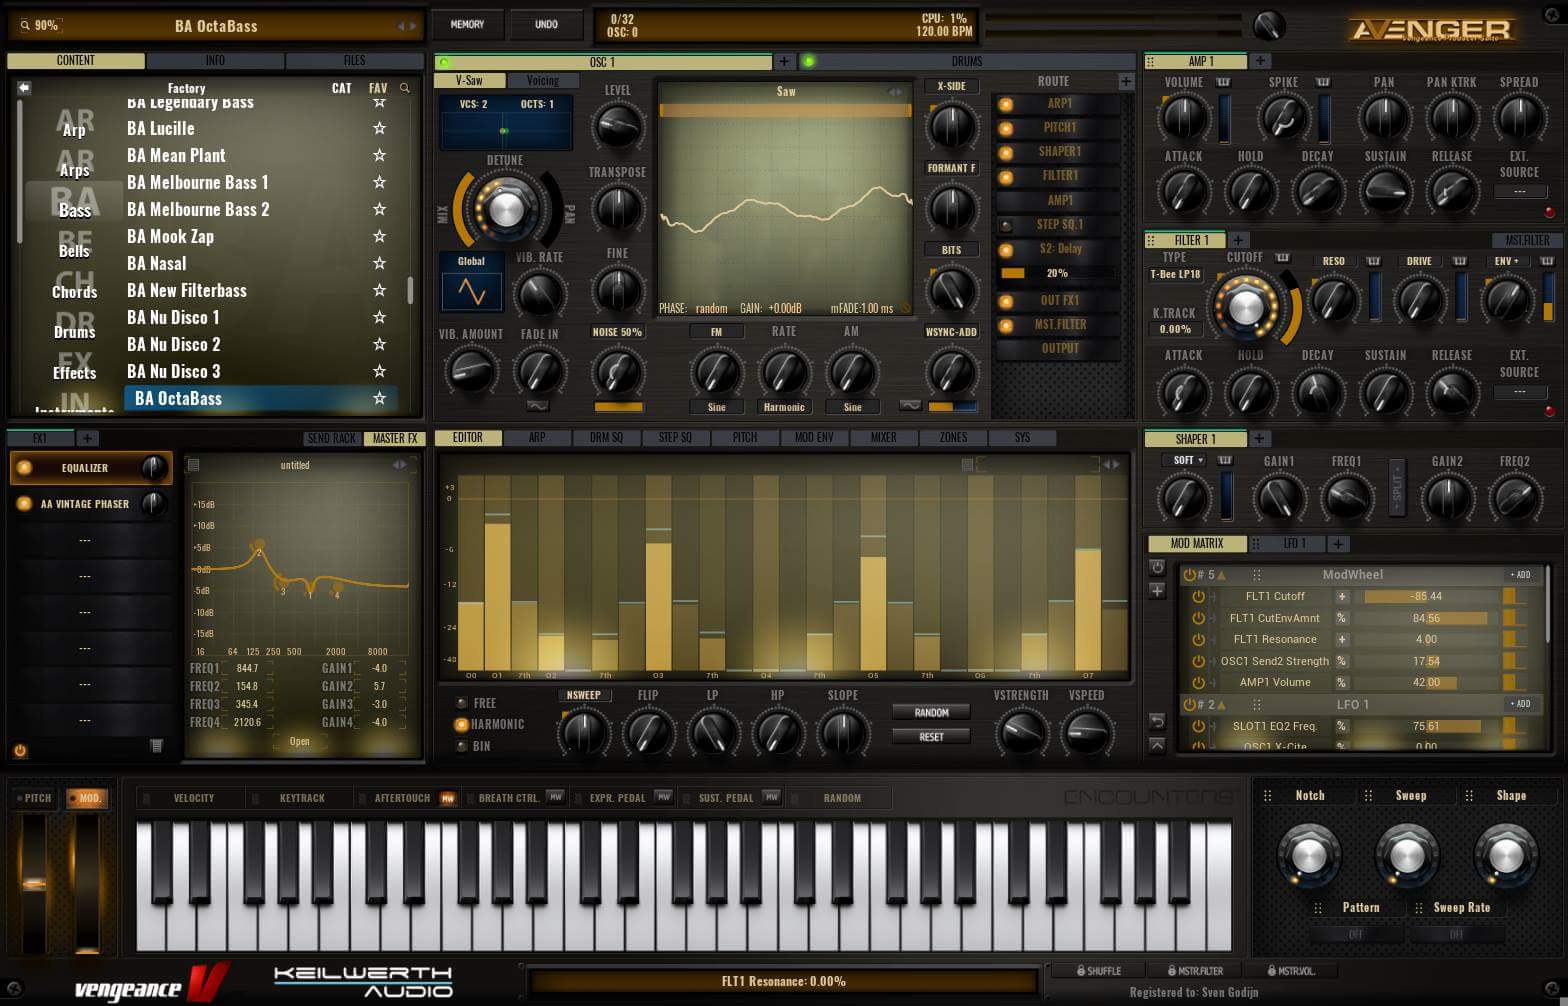Switch to the SEND RACK tab
The image size is (1568, 1006).
[x=332, y=439]
